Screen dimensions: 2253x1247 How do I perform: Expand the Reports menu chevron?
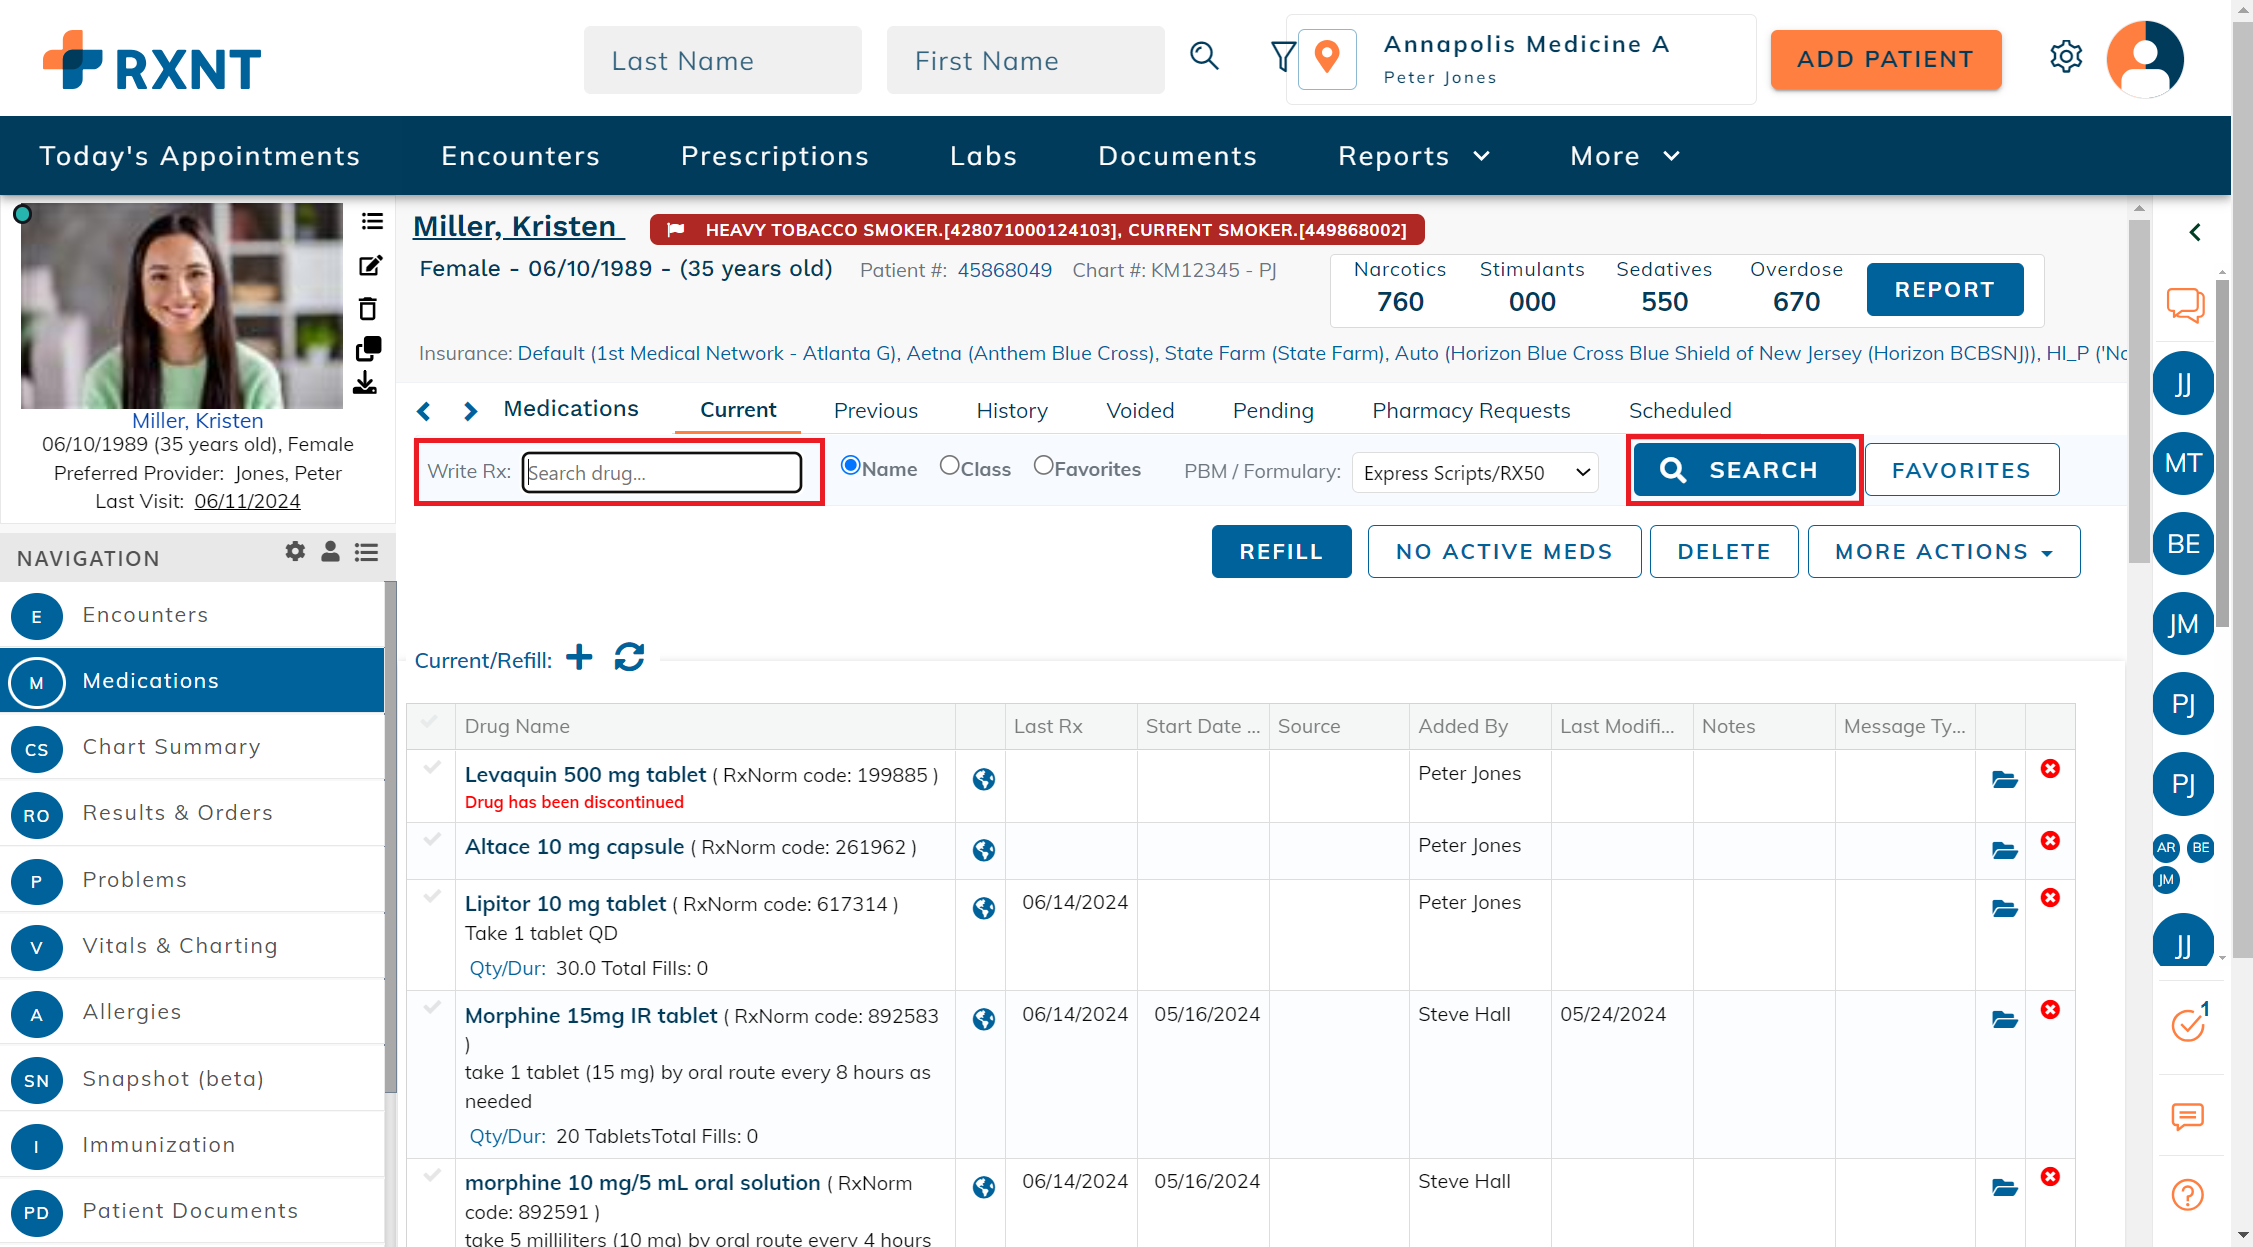tap(1482, 156)
